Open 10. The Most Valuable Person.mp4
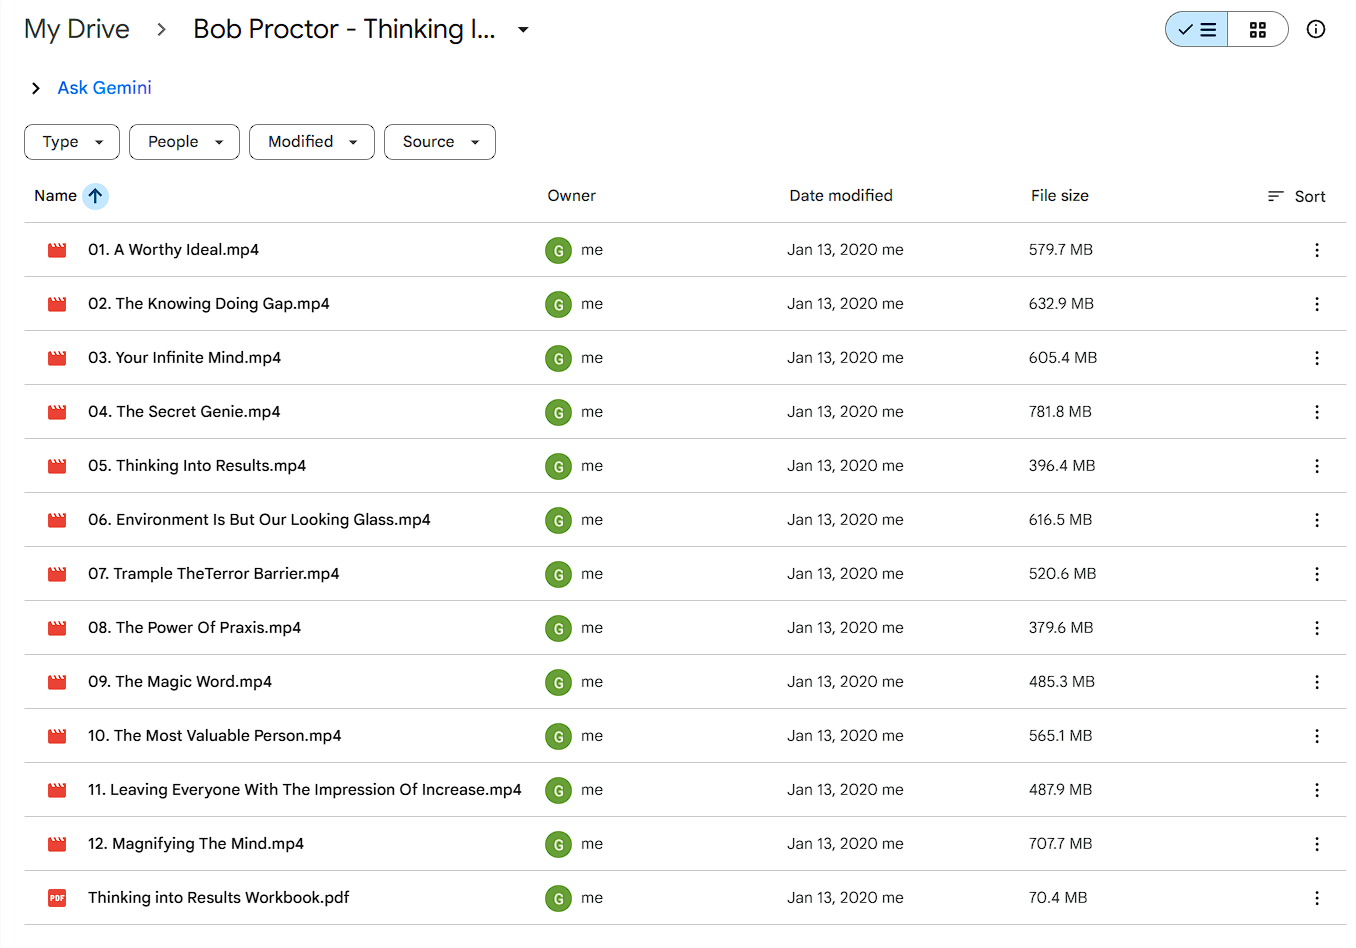The width and height of the screenshot is (1356, 948). pyautogui.click(x=214, y=736)
